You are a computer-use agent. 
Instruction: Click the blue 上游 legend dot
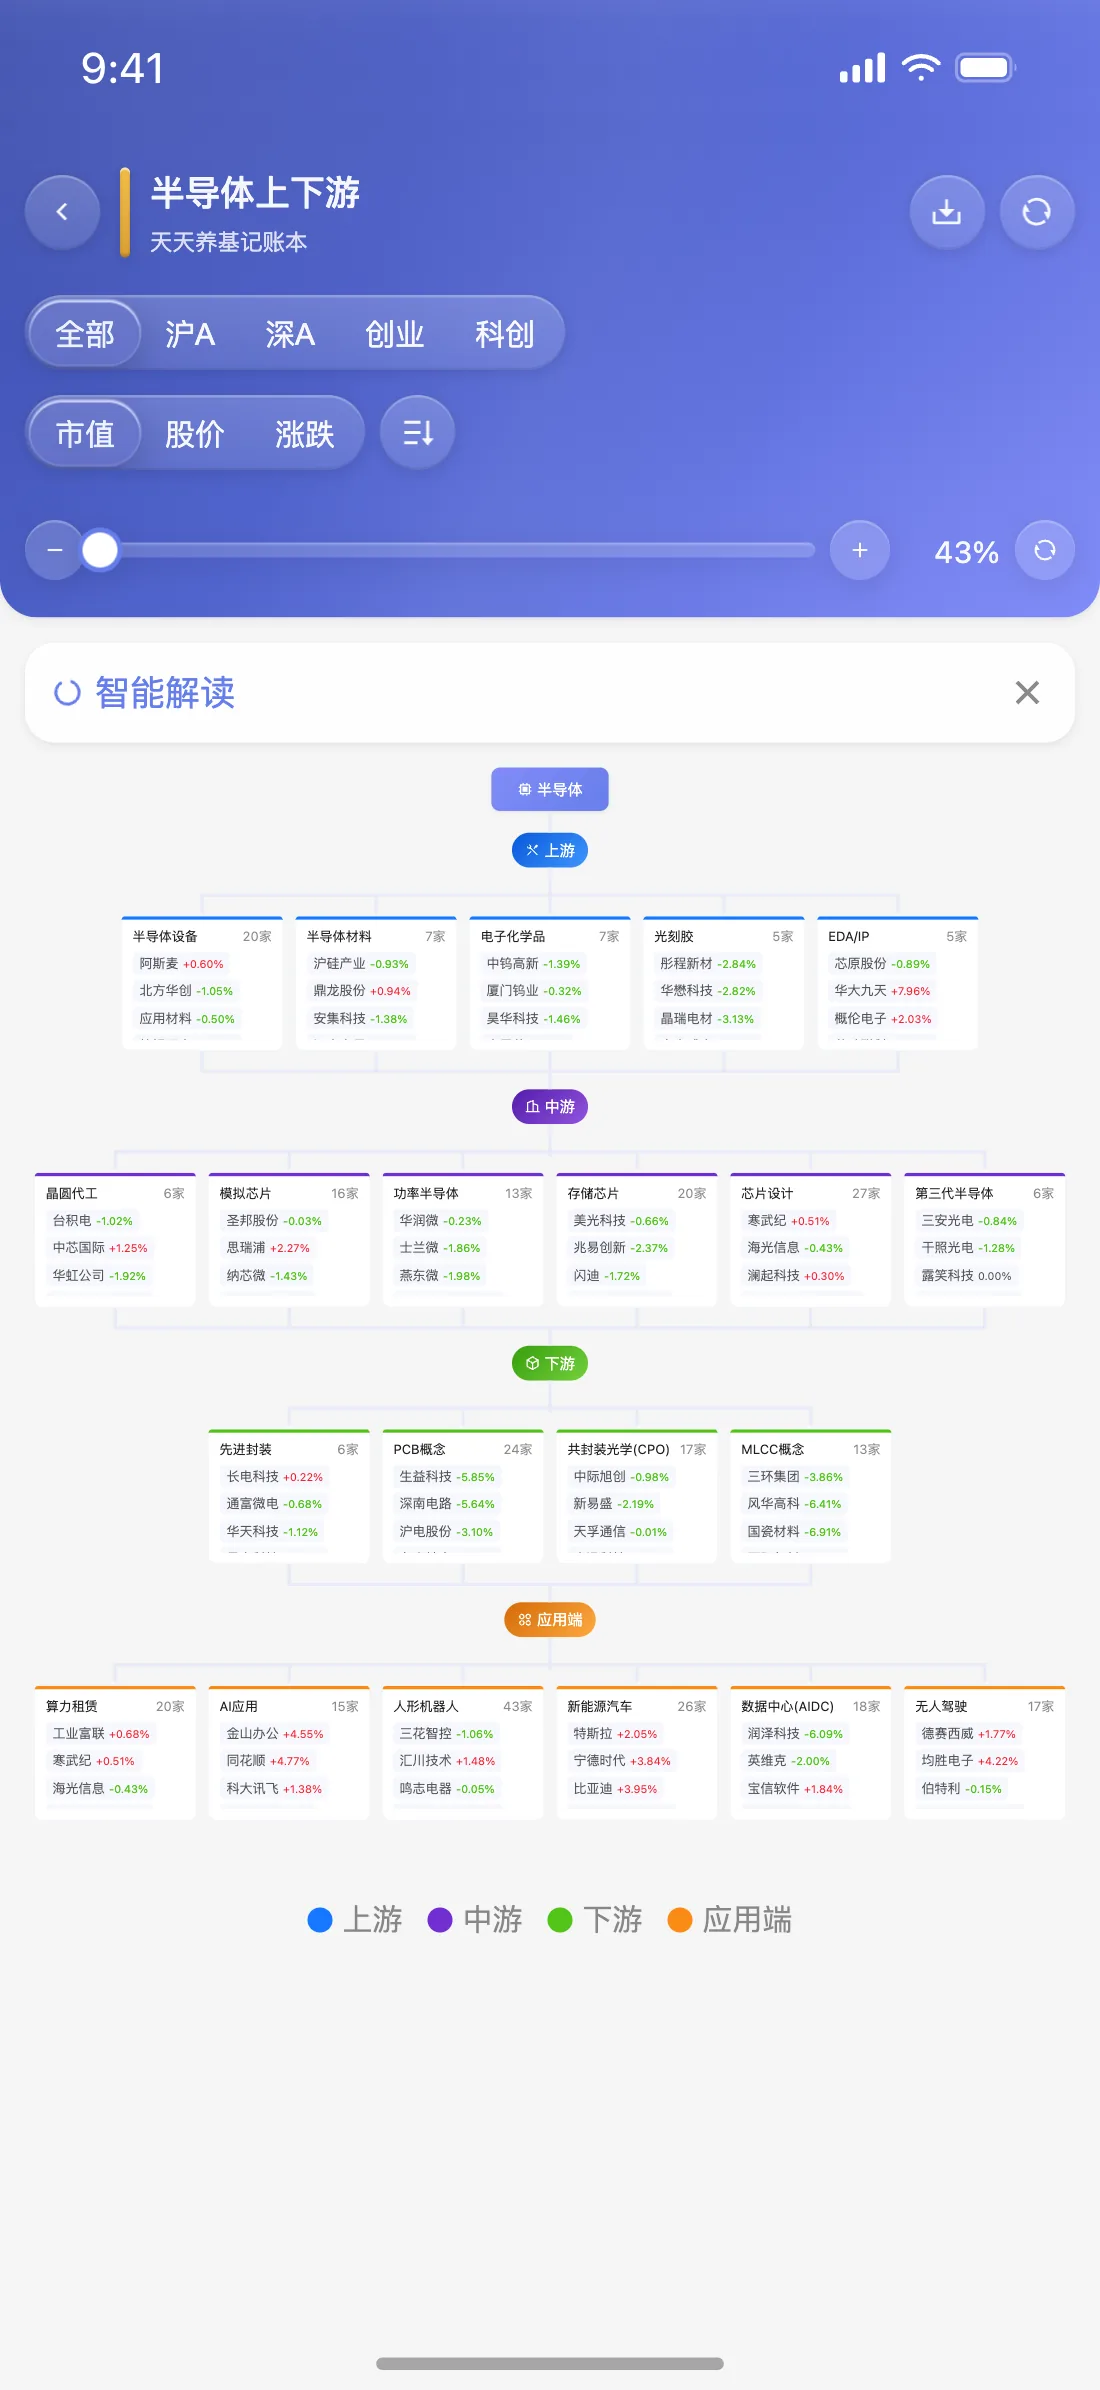320,1920
